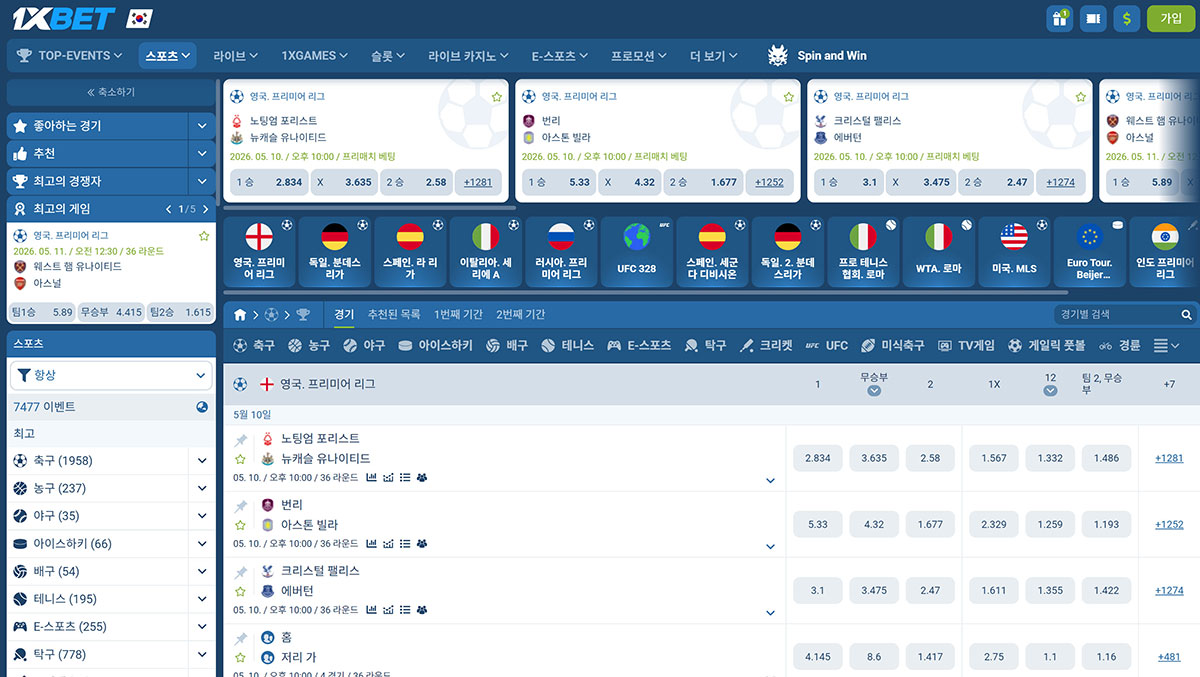The image size is (1200, 677).
Task: Select odds 4.145 in 홈 row
Action: coord(817,656)
